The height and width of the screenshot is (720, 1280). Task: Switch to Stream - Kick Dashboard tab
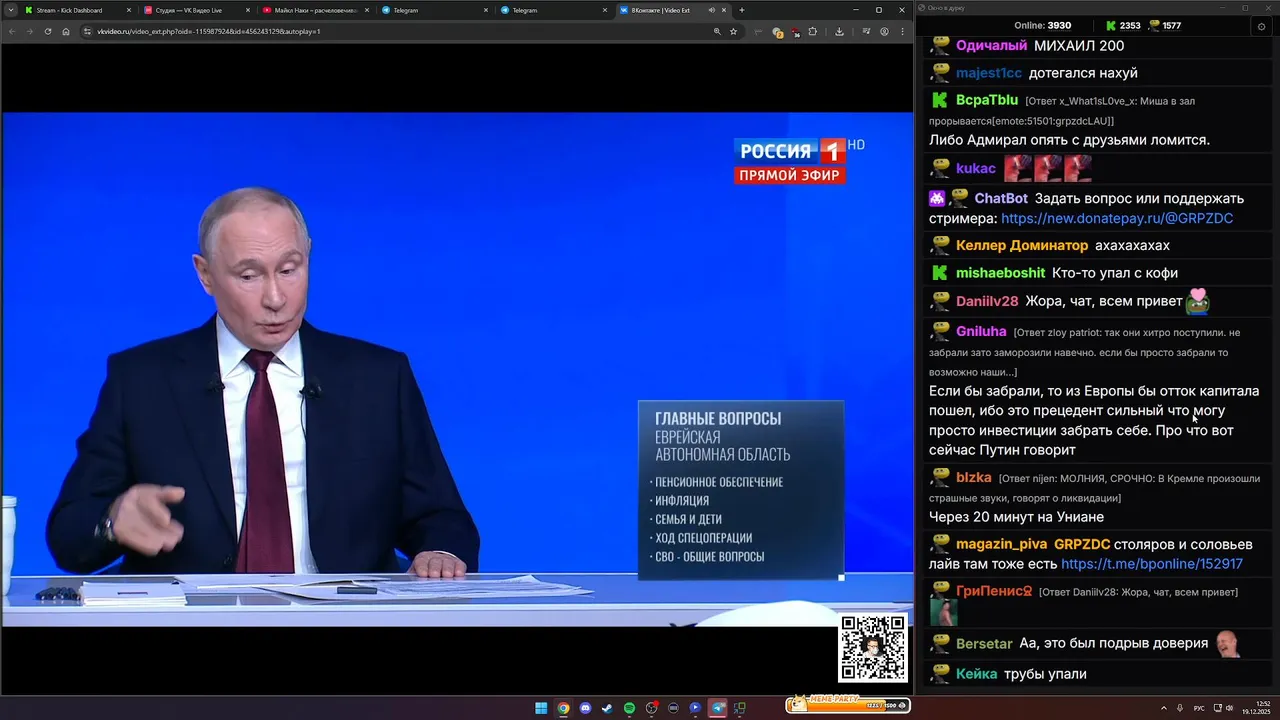point(76,10)
